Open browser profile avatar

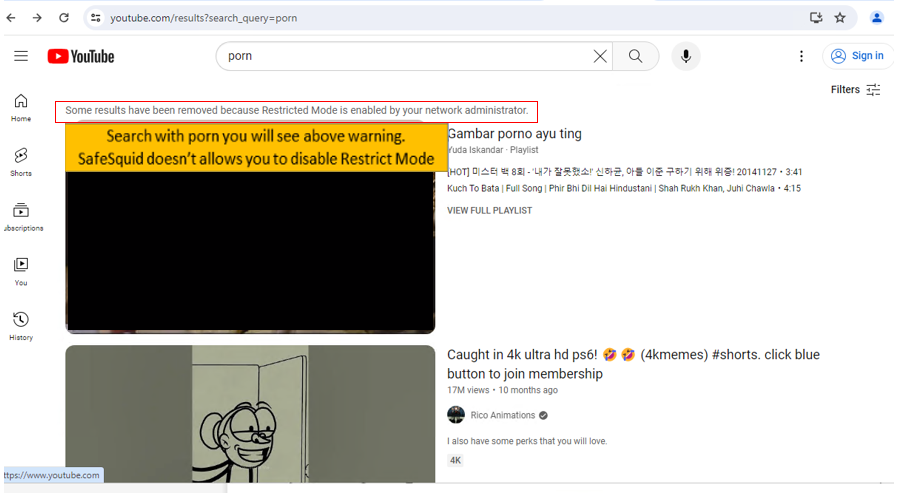tap(877, 18)
